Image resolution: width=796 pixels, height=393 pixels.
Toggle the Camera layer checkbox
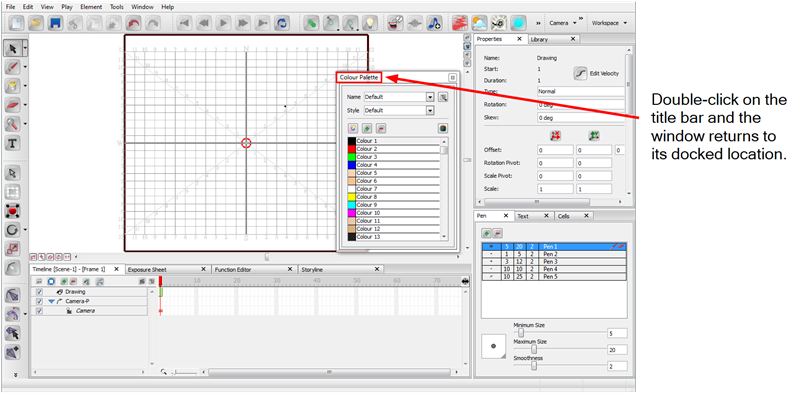(x=40, y=311)
